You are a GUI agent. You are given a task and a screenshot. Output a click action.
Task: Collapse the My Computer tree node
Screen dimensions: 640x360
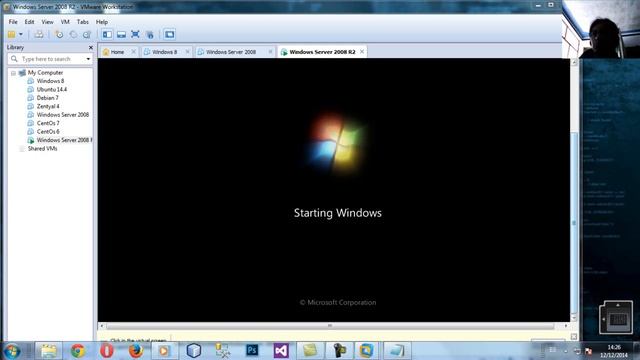pyautogui.click(x=13, y=73)
